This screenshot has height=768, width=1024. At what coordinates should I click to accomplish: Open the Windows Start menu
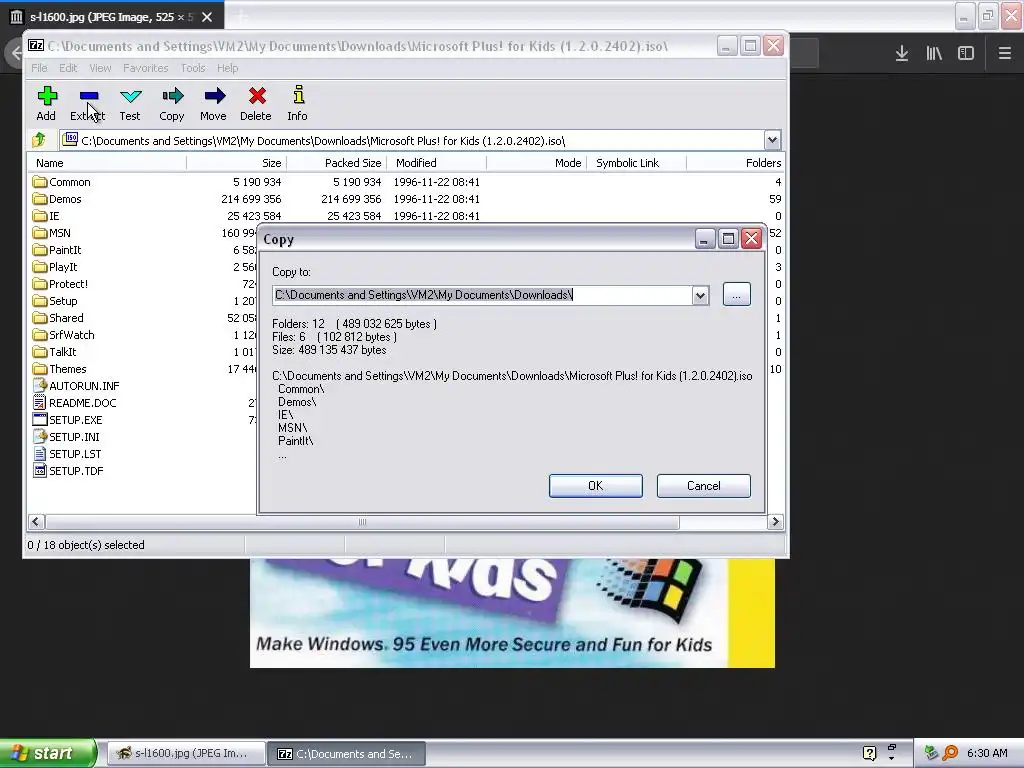pyautogui.click(x=48, y=753)
